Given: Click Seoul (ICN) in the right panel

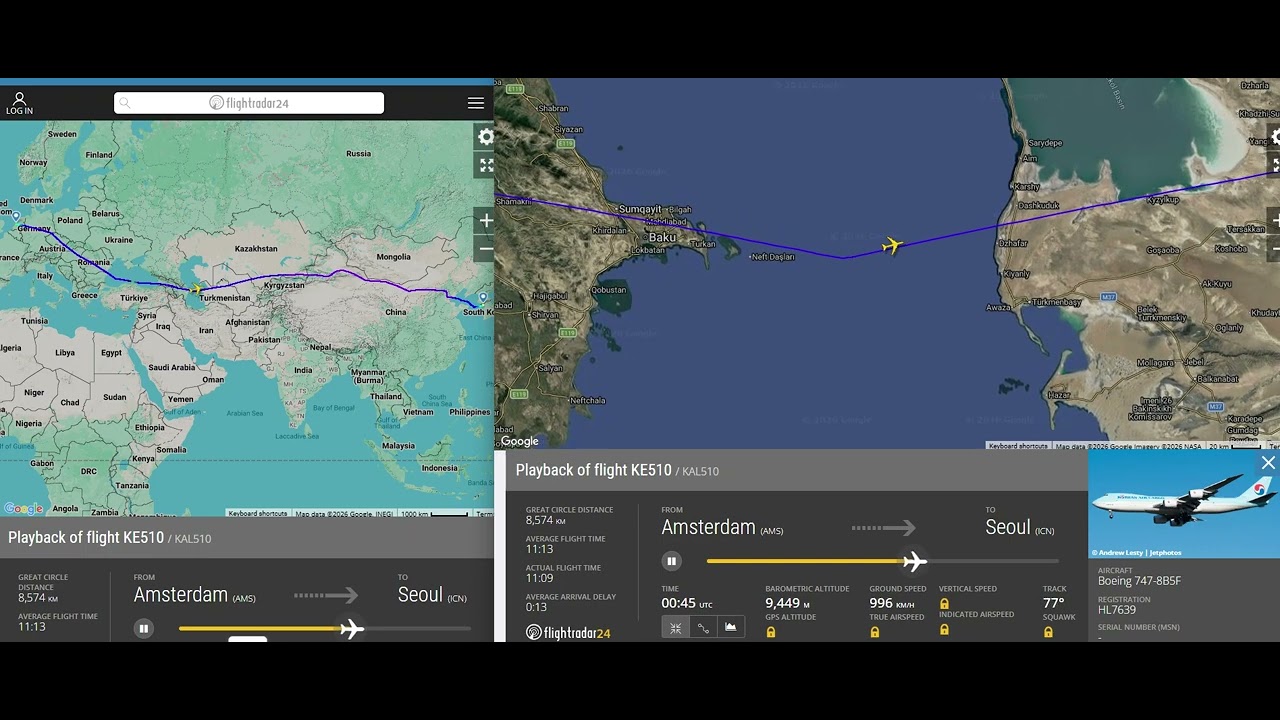Looking at the screenshot, I should point(1020,528).
